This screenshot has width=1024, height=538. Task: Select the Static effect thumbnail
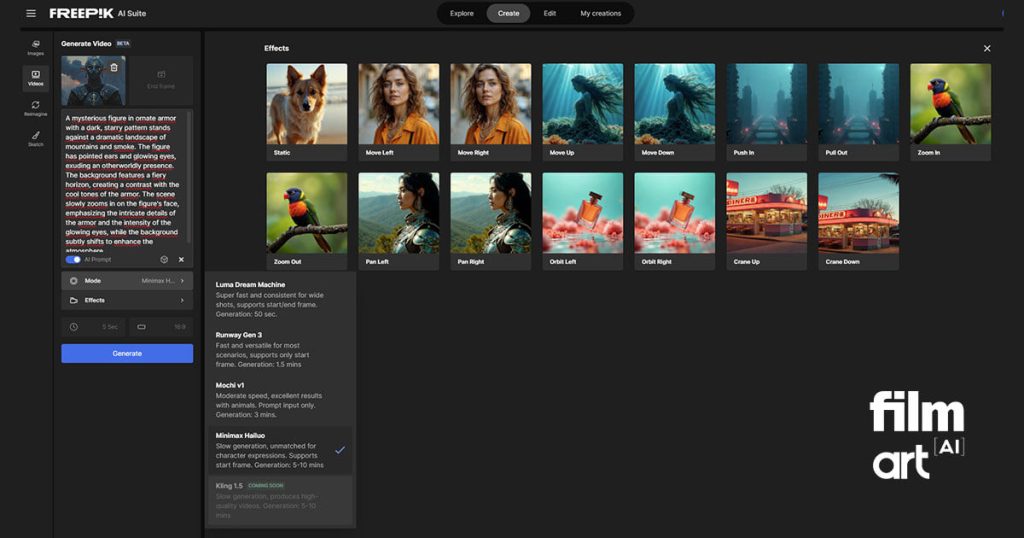pos(307,112)
